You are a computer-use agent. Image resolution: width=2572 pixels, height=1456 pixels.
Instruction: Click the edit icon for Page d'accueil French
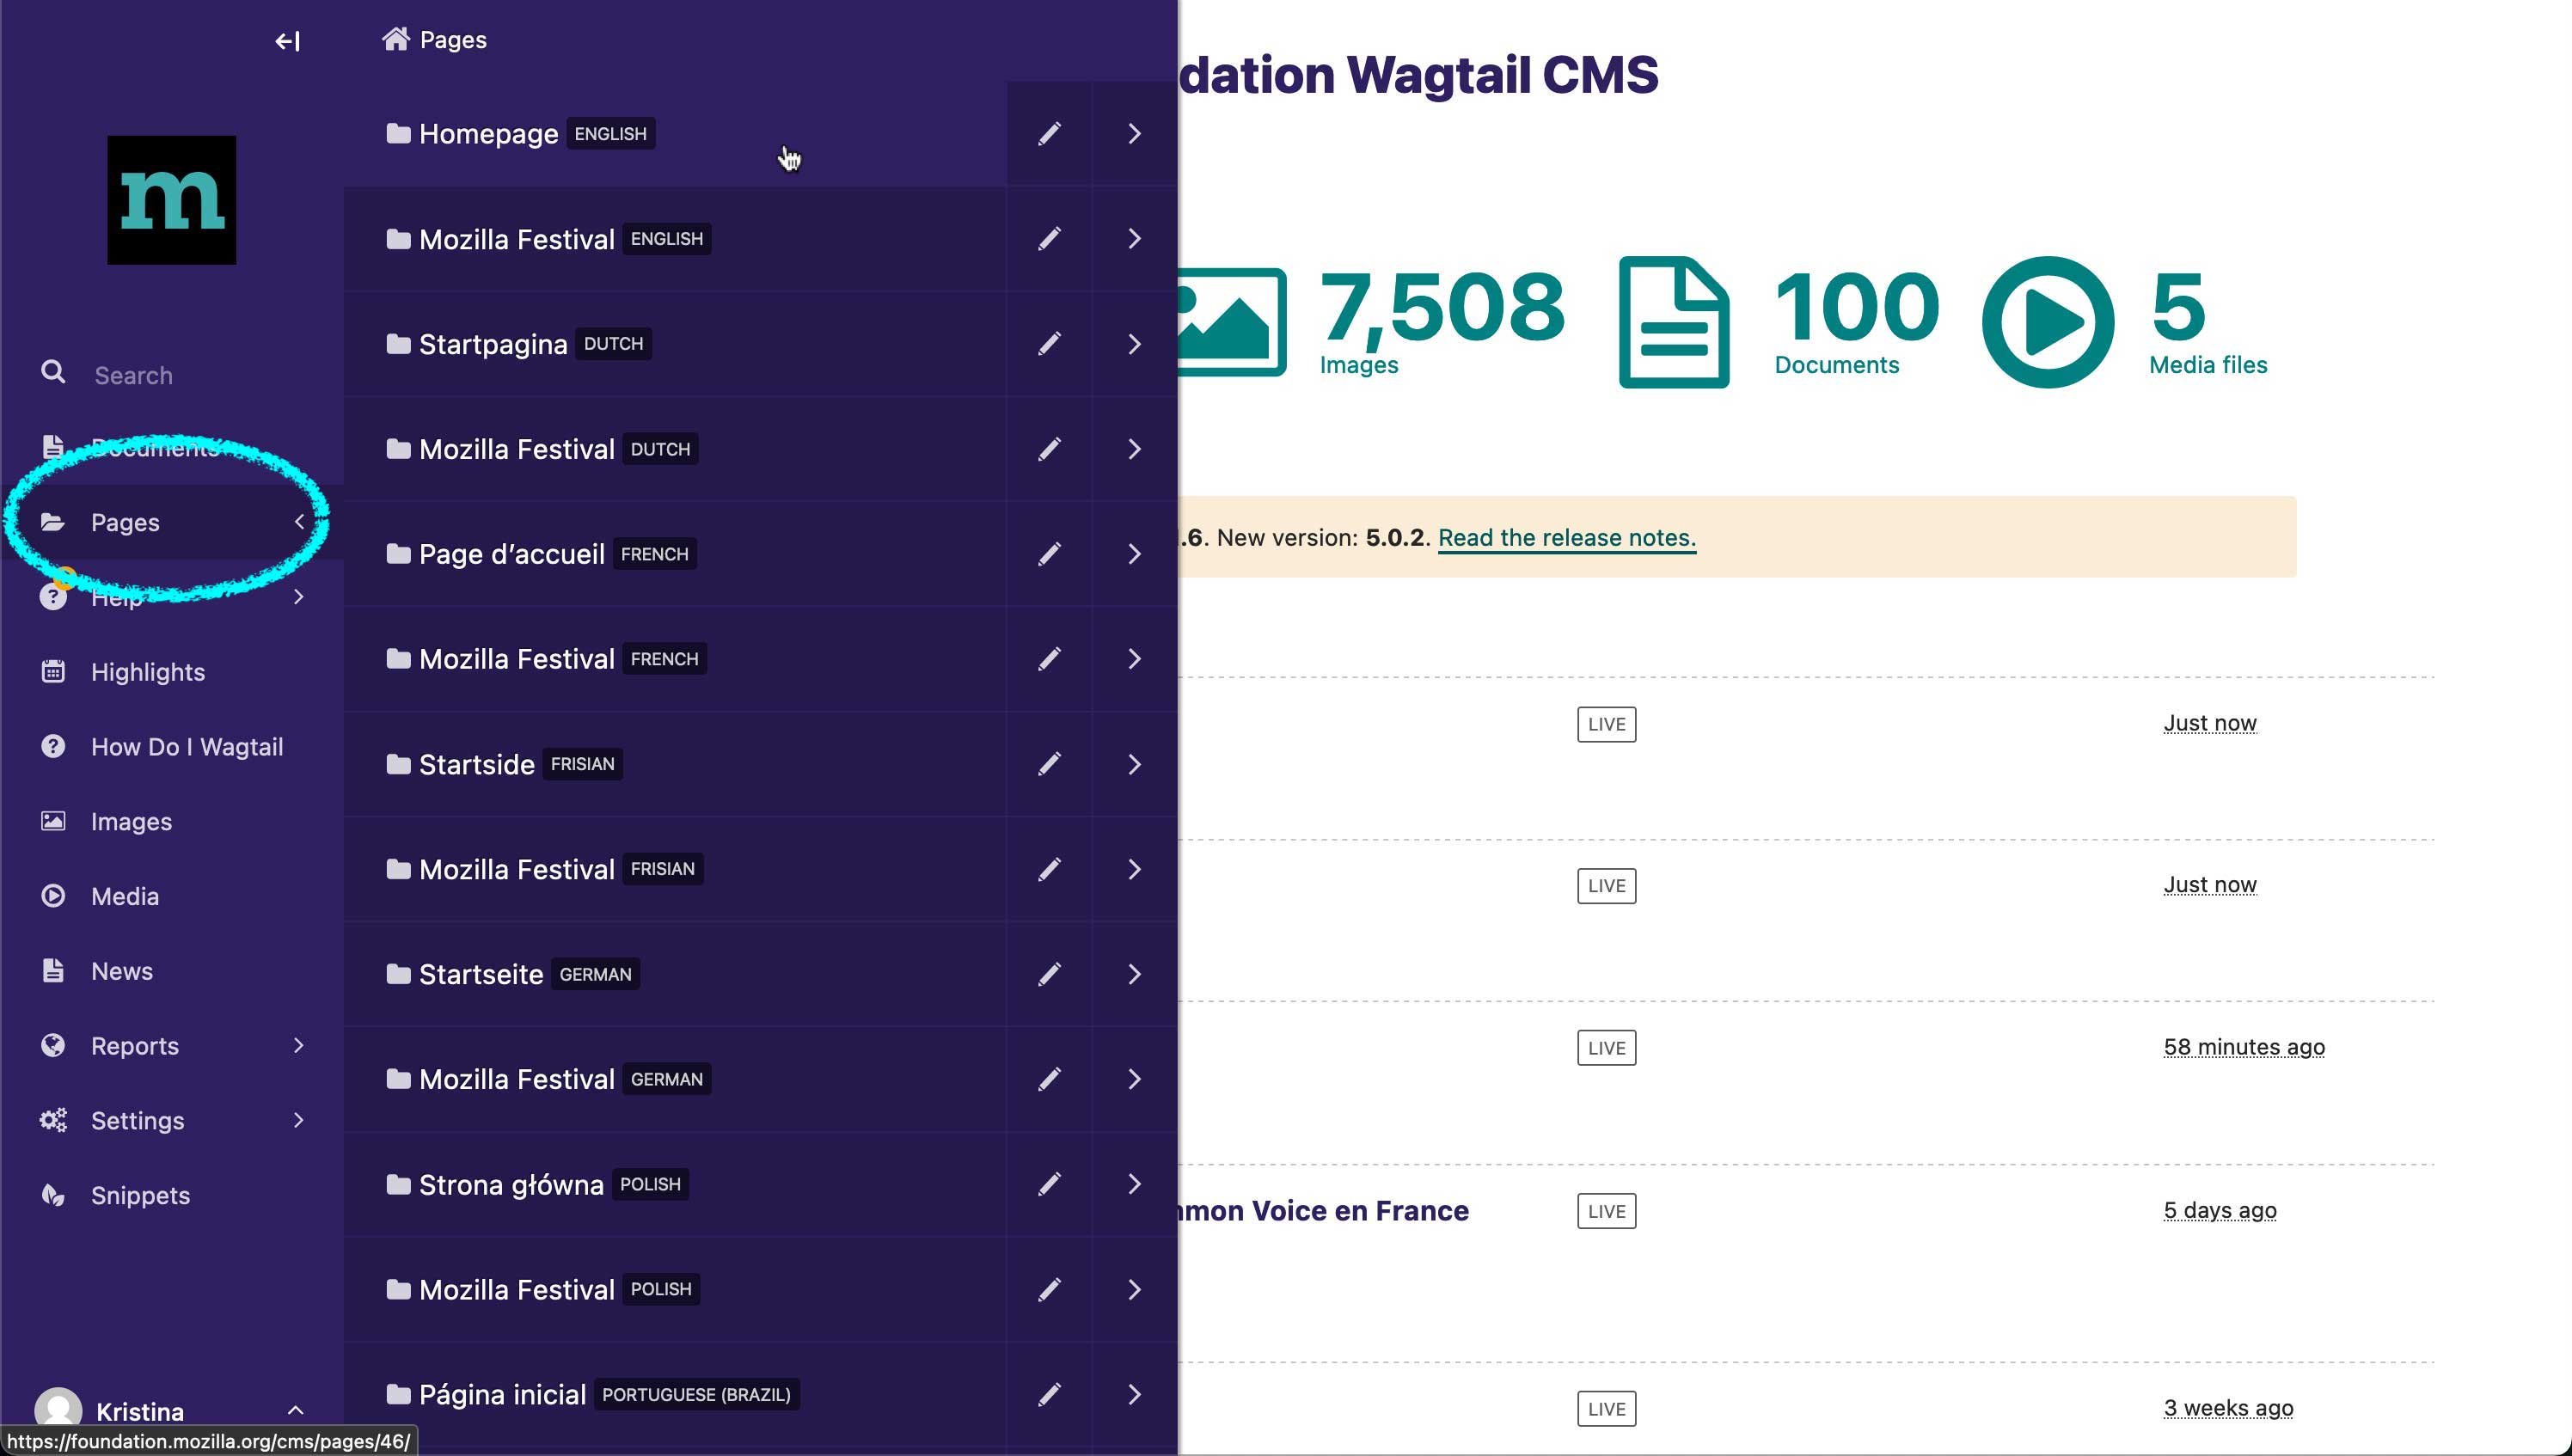(1050, 553)
